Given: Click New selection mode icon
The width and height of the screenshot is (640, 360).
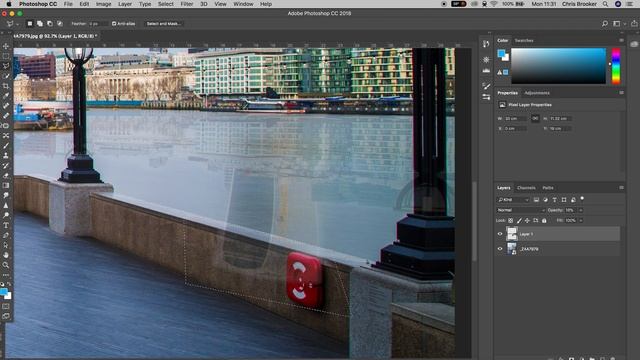Looking at the screenshot, I should point(30,24).
